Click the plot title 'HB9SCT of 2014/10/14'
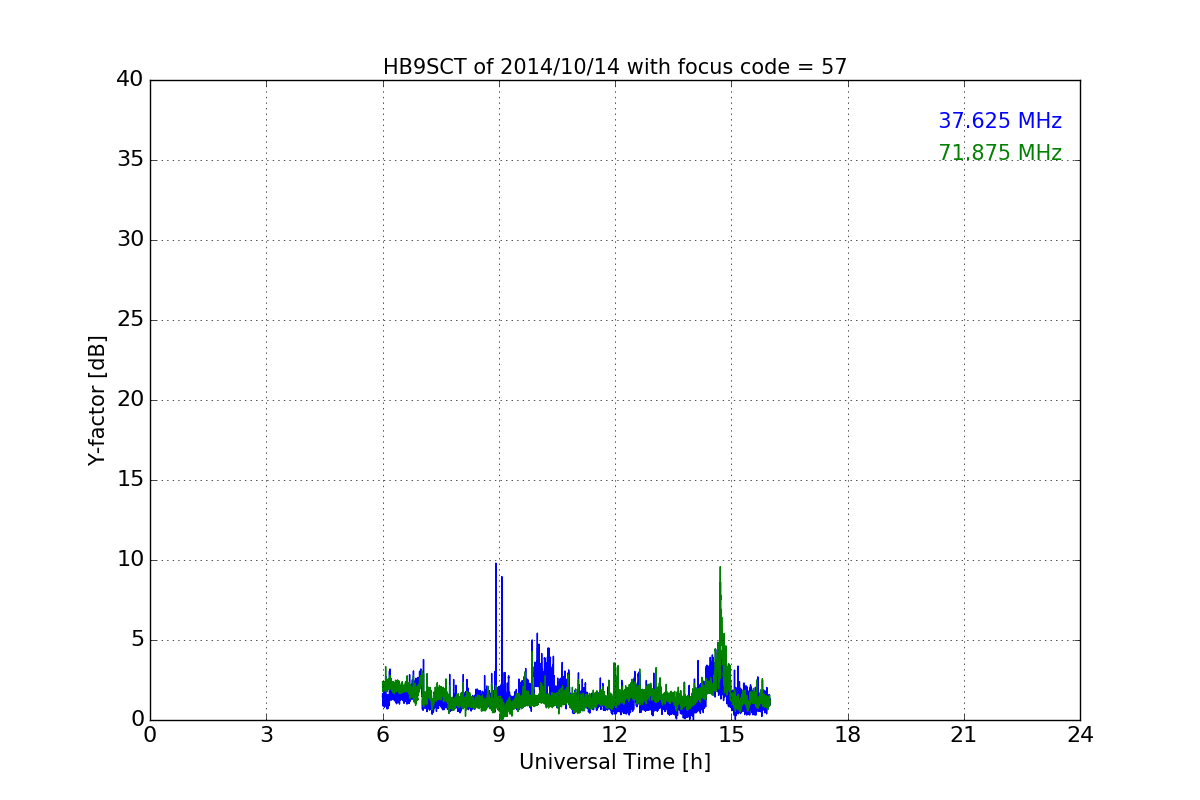The height and width of the screenshot is (800, 1200). (615, 67)
